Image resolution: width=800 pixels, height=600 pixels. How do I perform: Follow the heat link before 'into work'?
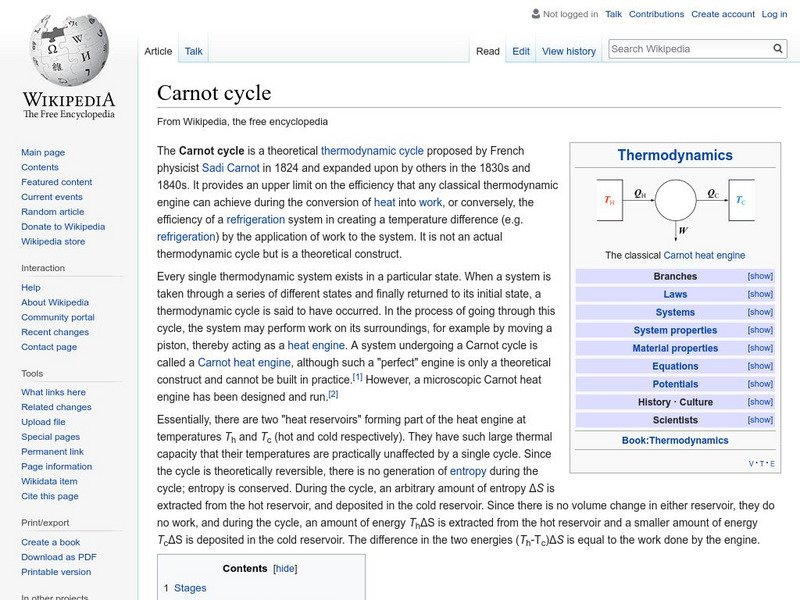(384, 202)
